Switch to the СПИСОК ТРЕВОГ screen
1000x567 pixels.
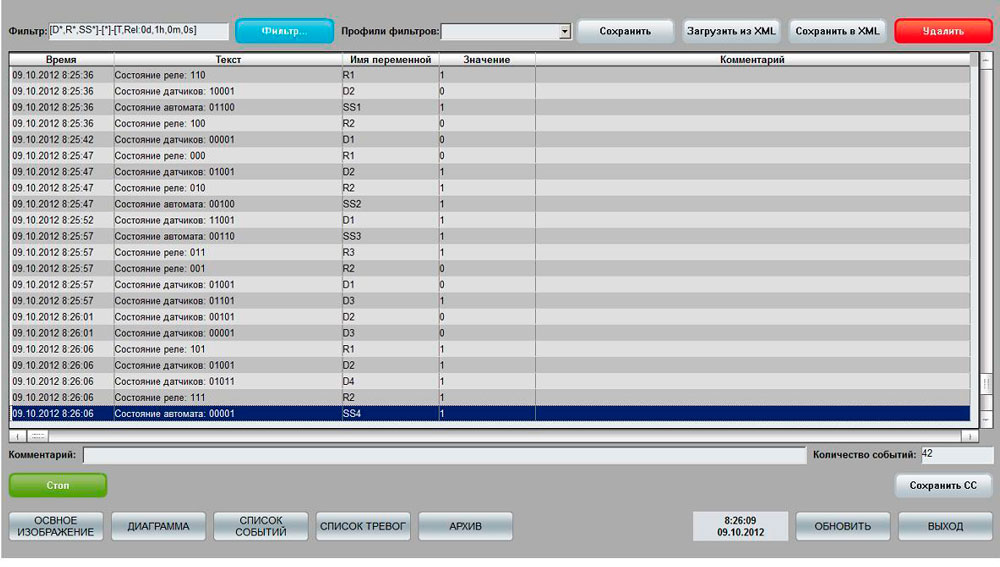coord(363,526)
